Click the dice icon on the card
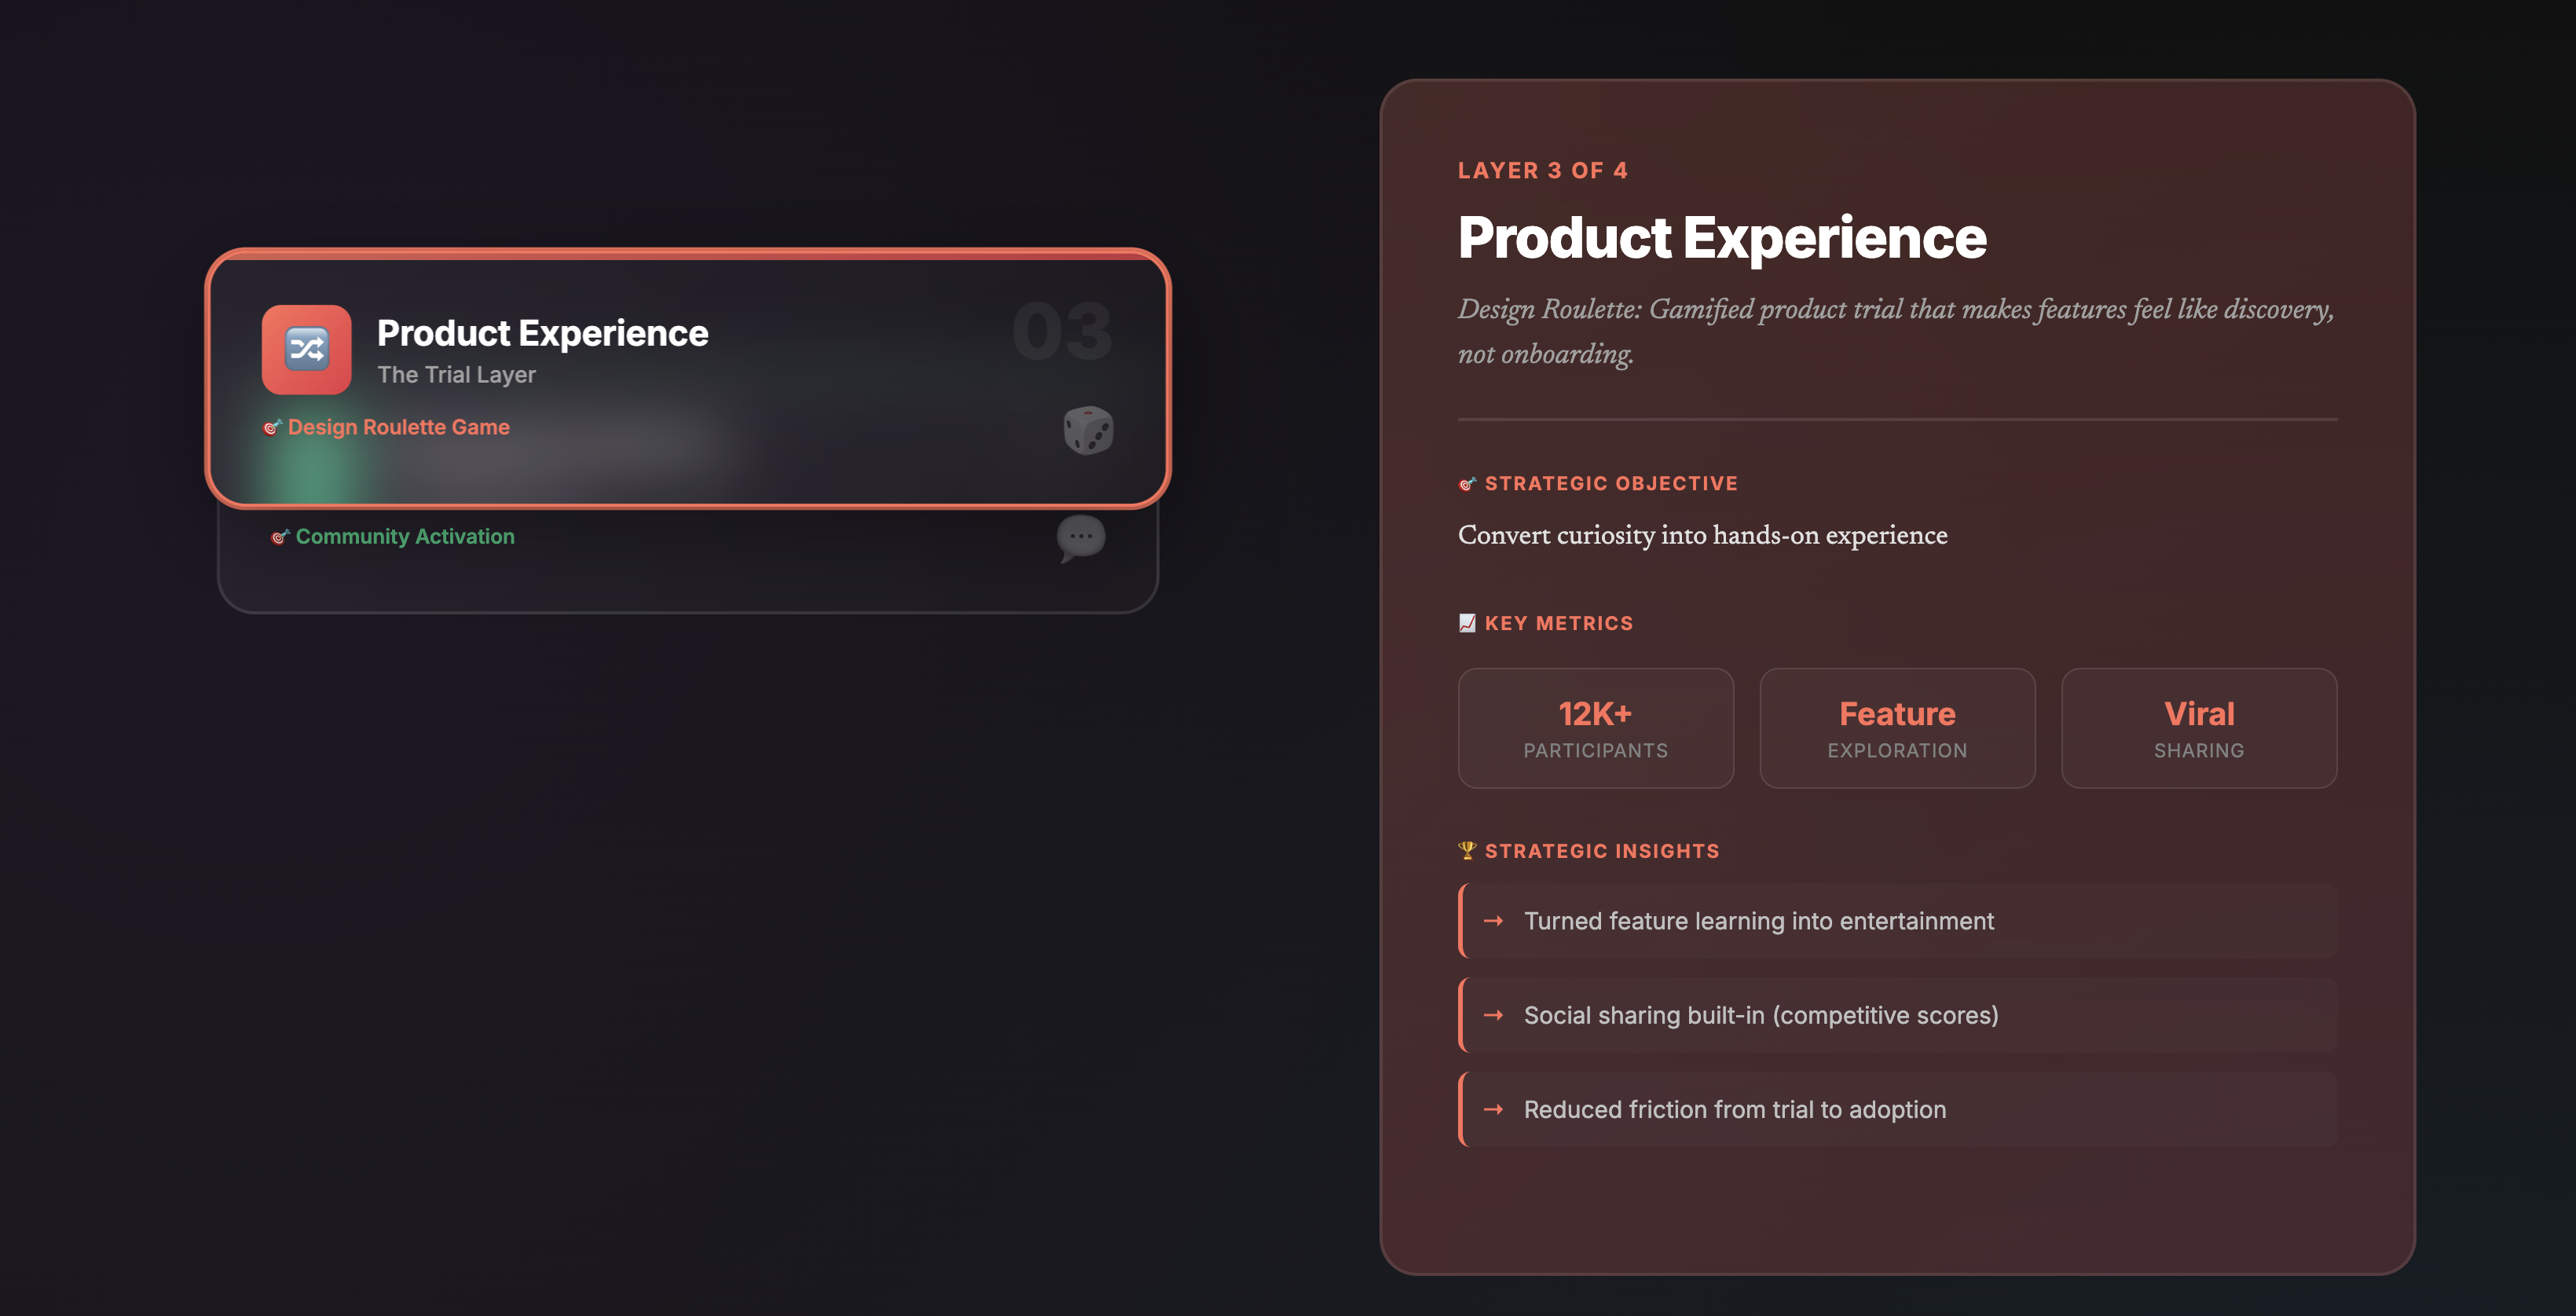This screenshot has width=2576, height=1316. [1088, 430]
